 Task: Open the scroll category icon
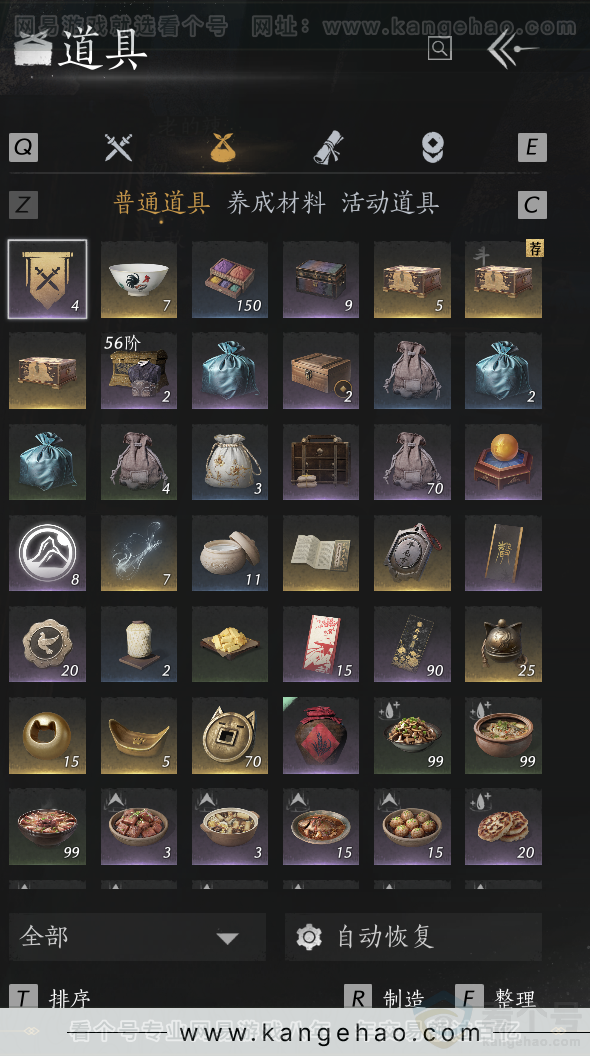(x=328, y=147)
